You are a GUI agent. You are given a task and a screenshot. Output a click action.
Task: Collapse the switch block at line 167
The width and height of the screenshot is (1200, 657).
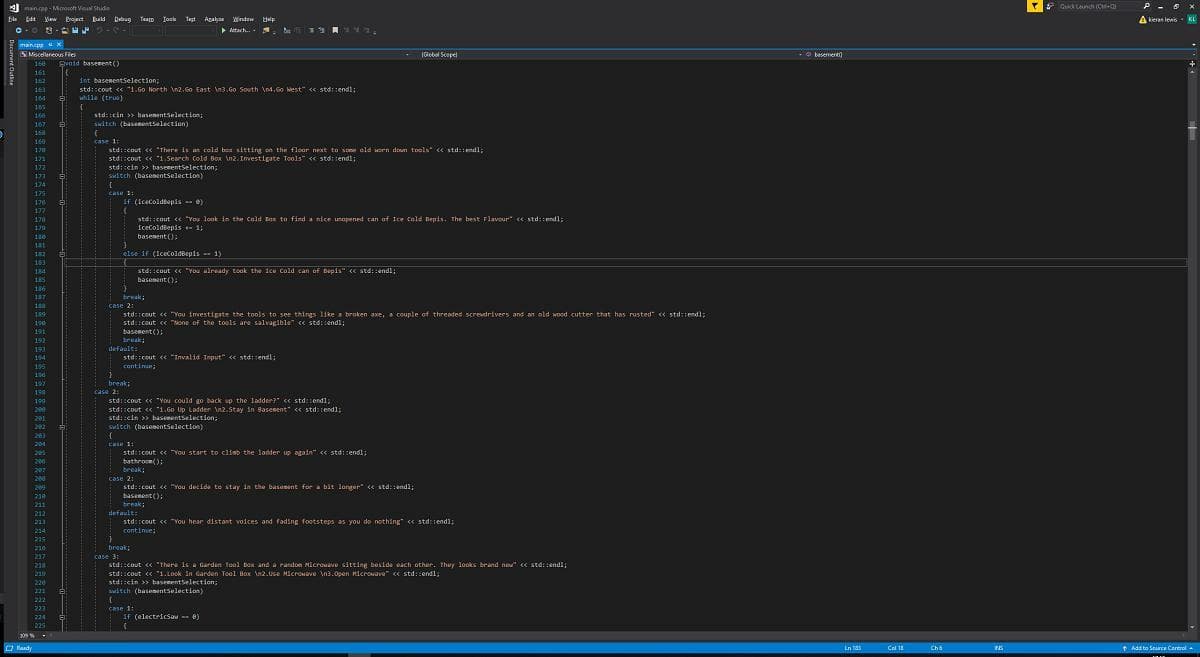[x=62, y=124]
